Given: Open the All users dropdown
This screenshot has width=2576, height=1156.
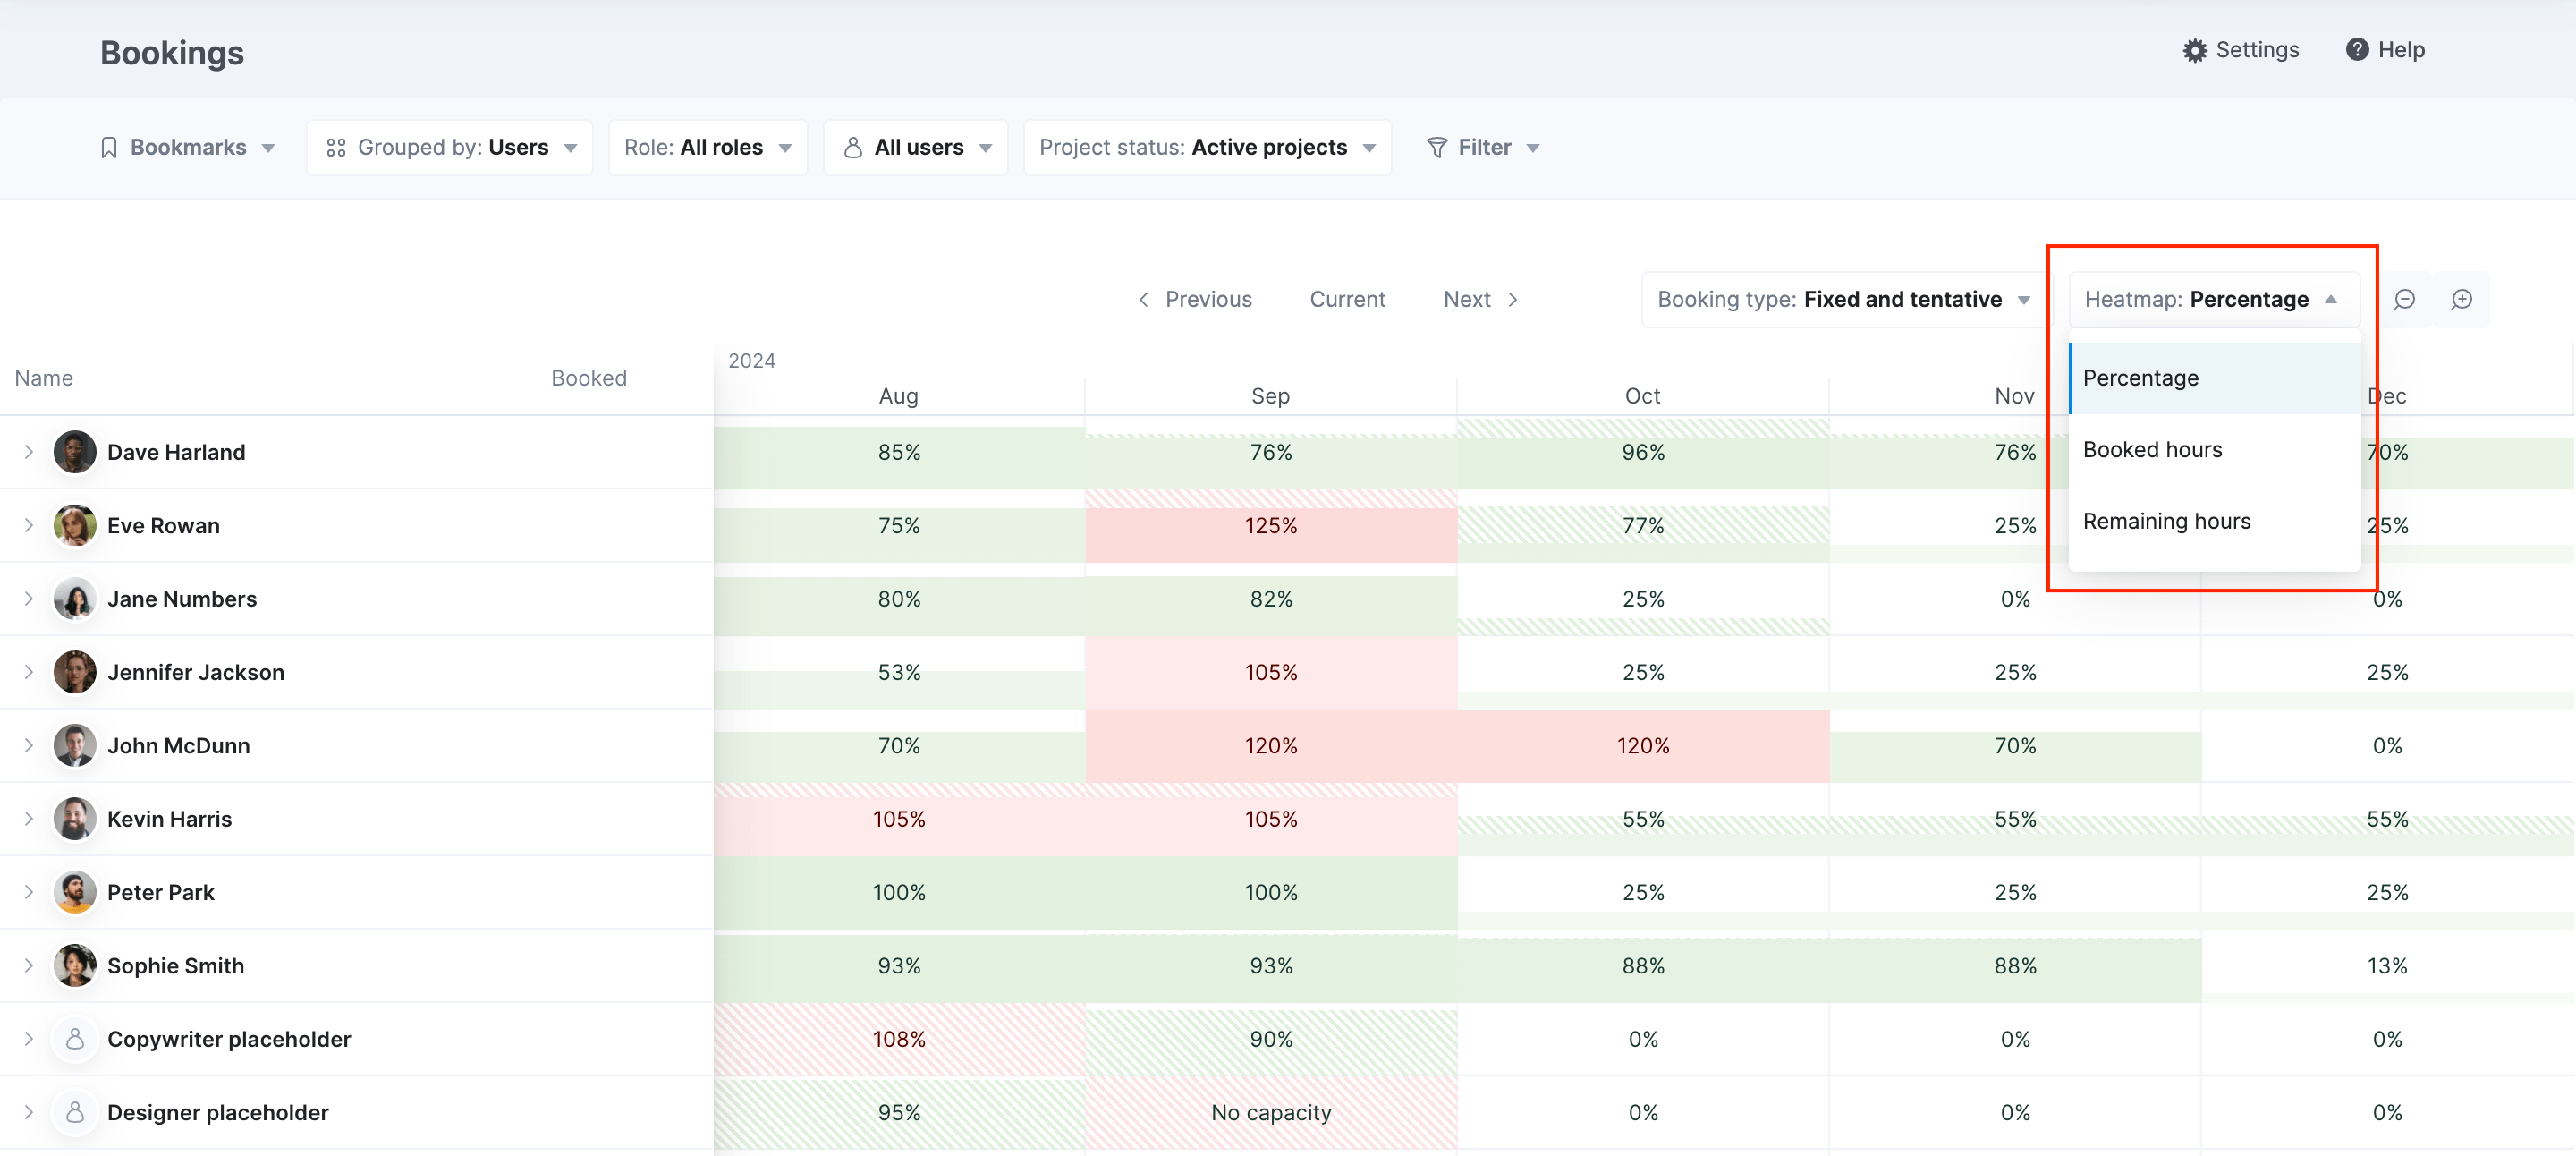Looking at the screenshot, I should coord(916,147).
